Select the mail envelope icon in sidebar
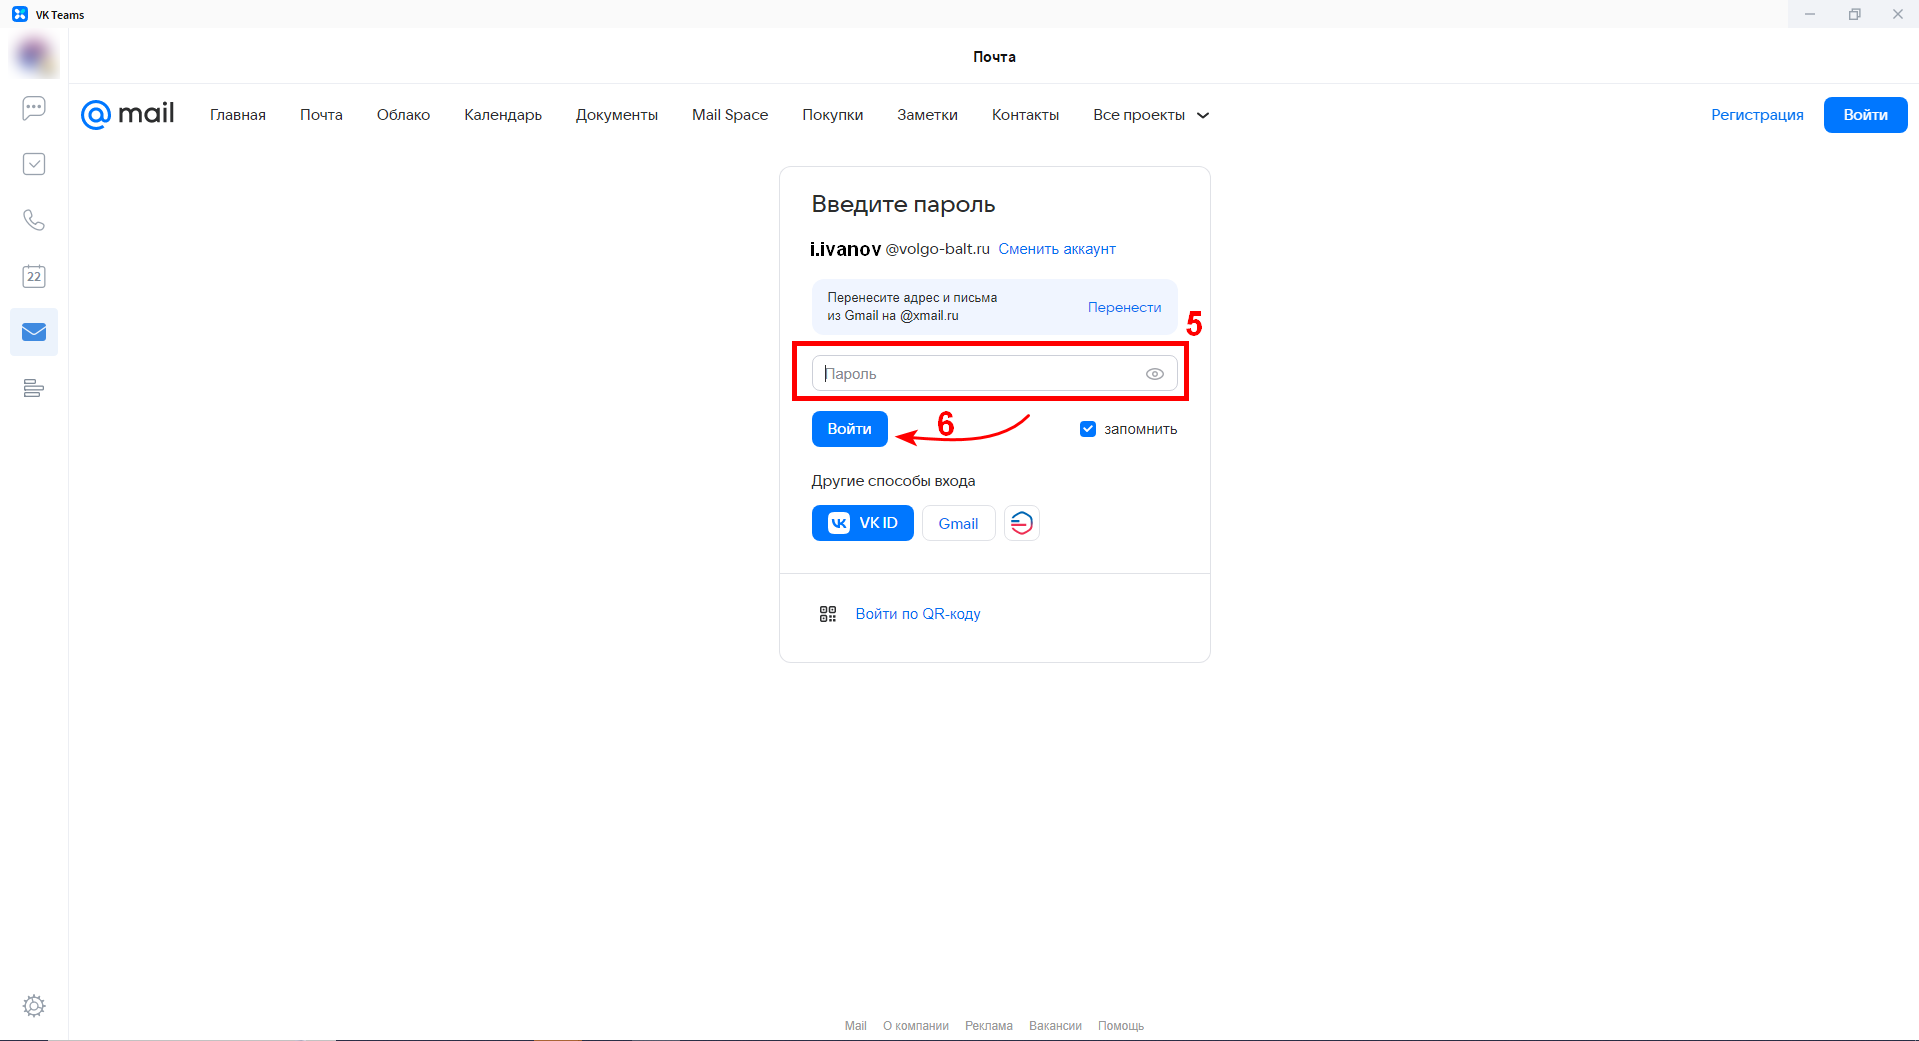Image resolution: width=1919 pixels, height=1041 pixels. [x=34, y=332]
